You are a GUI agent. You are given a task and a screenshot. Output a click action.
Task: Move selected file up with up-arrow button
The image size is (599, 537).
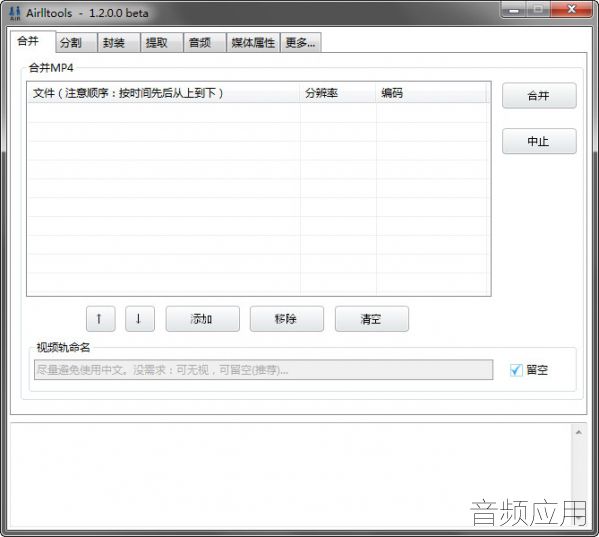click(100, 319)
